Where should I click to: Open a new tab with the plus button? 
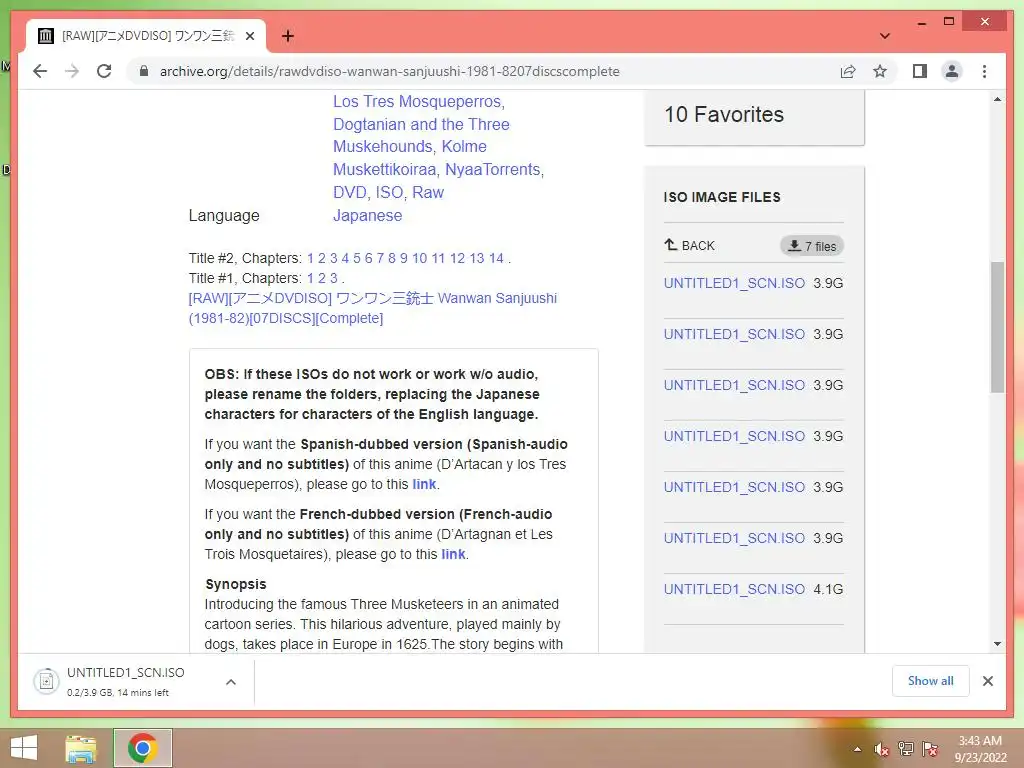coord(288,35)
